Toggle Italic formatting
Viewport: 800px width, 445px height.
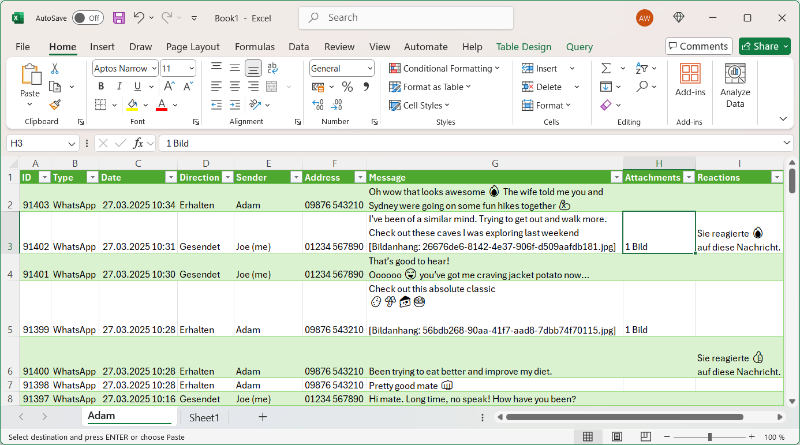(119, 87)
